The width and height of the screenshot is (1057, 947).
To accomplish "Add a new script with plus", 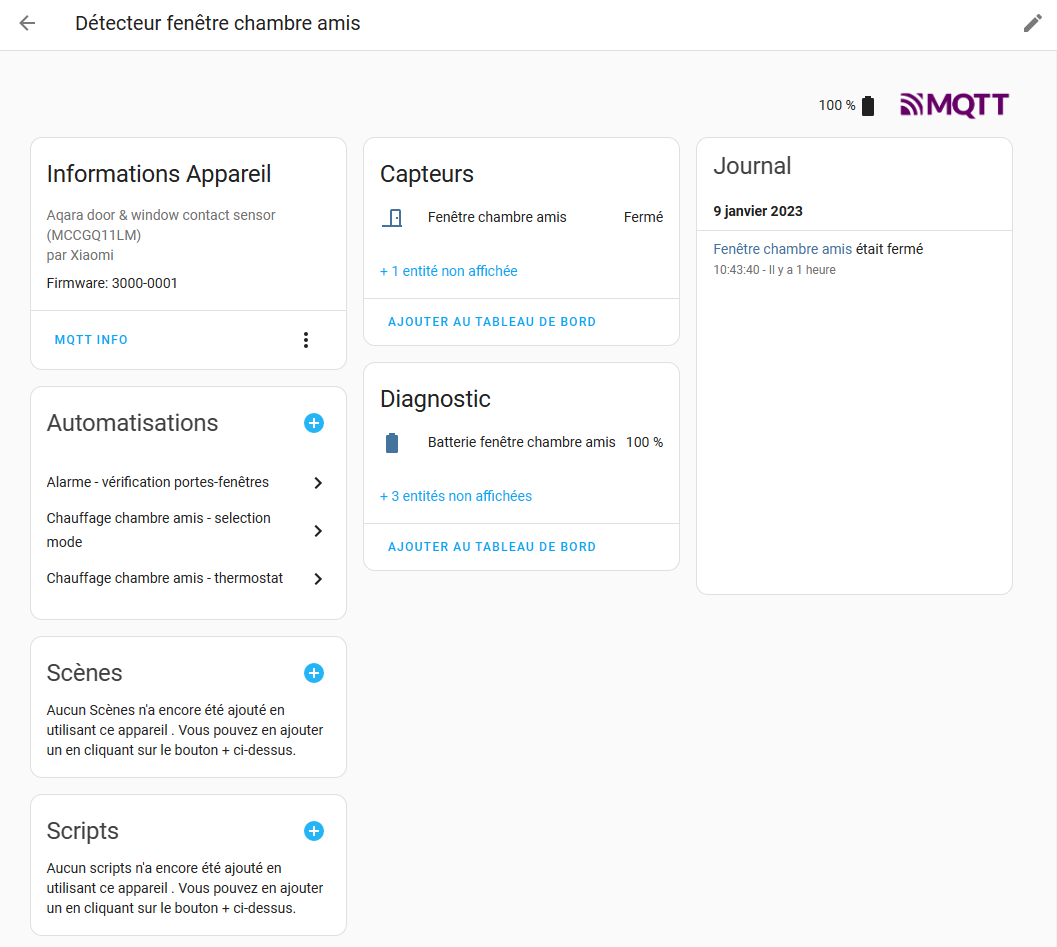I will point(313,831).
